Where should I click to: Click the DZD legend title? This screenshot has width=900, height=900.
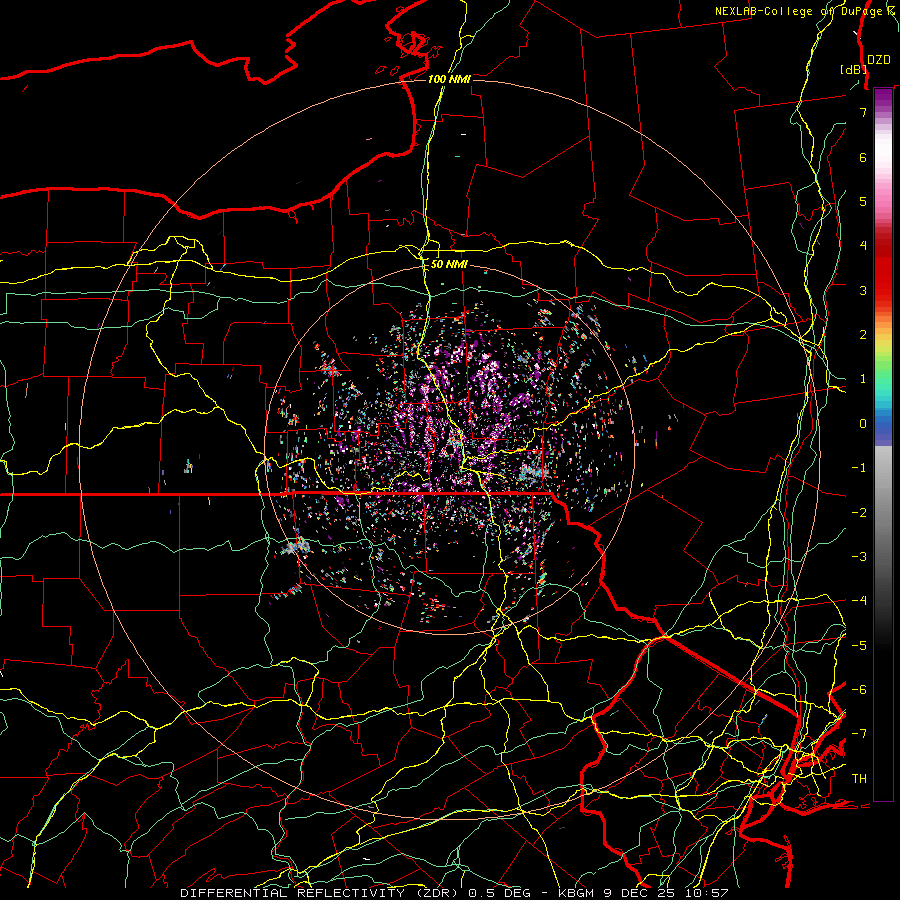pyautogui.click(x=878, y=59)
